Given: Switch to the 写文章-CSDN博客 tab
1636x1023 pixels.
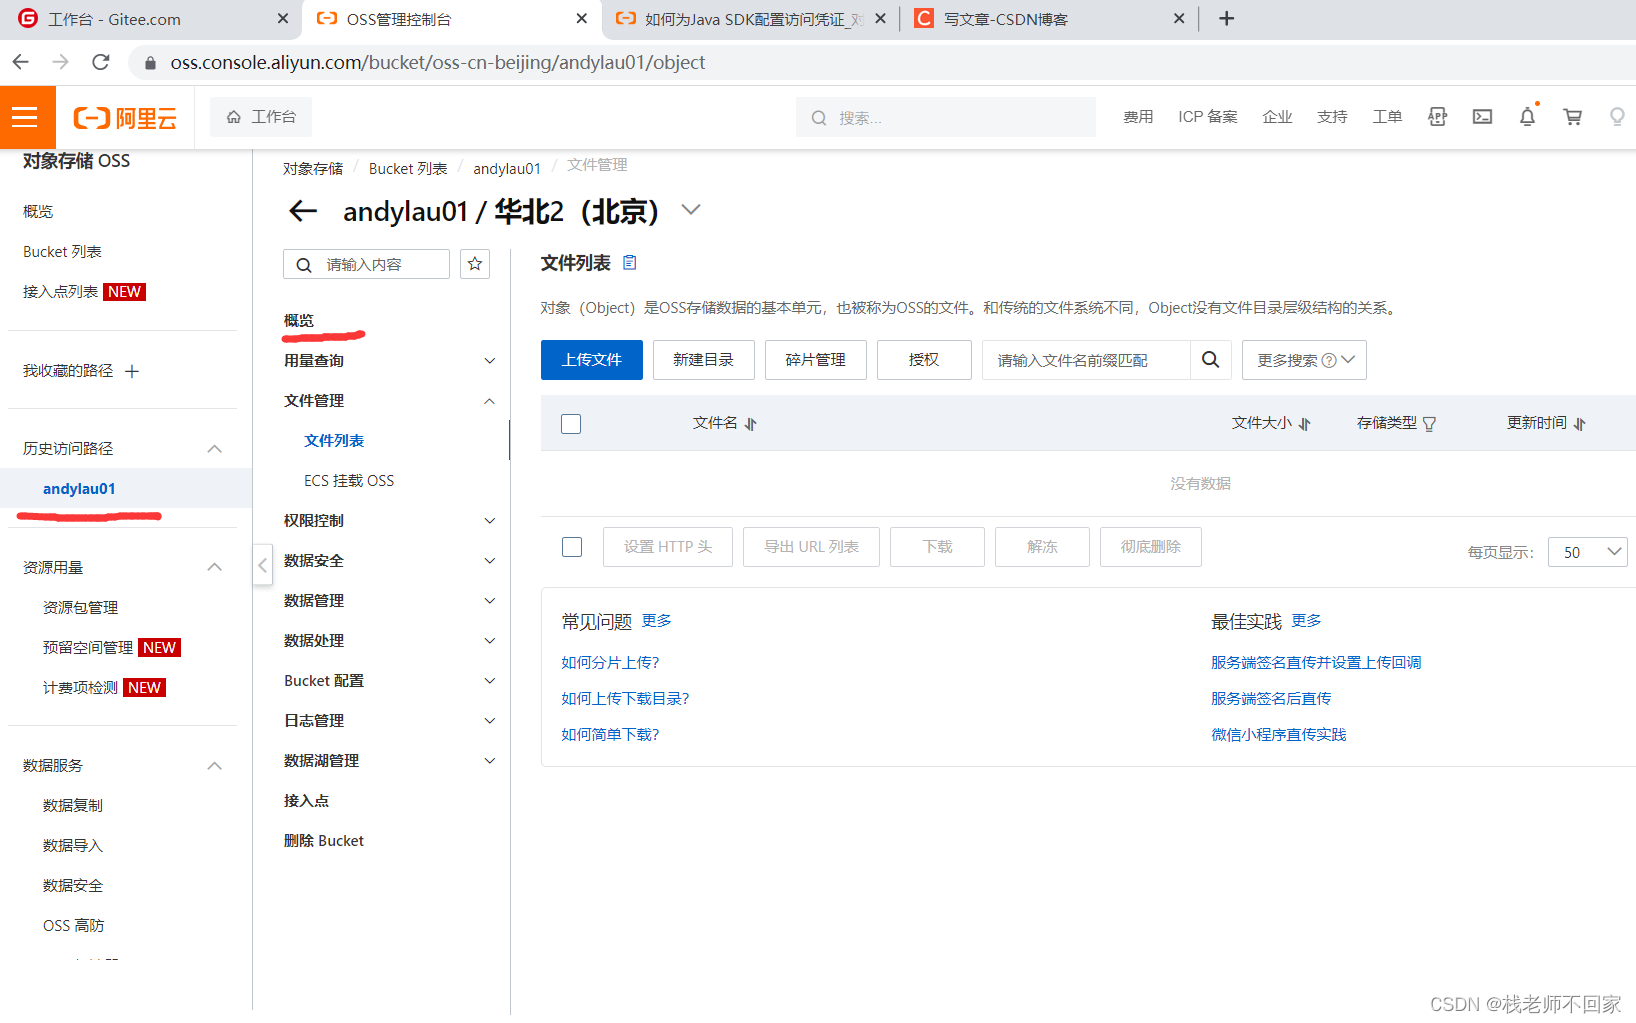Looking at the screenshot, I should tap(1048, 19).
